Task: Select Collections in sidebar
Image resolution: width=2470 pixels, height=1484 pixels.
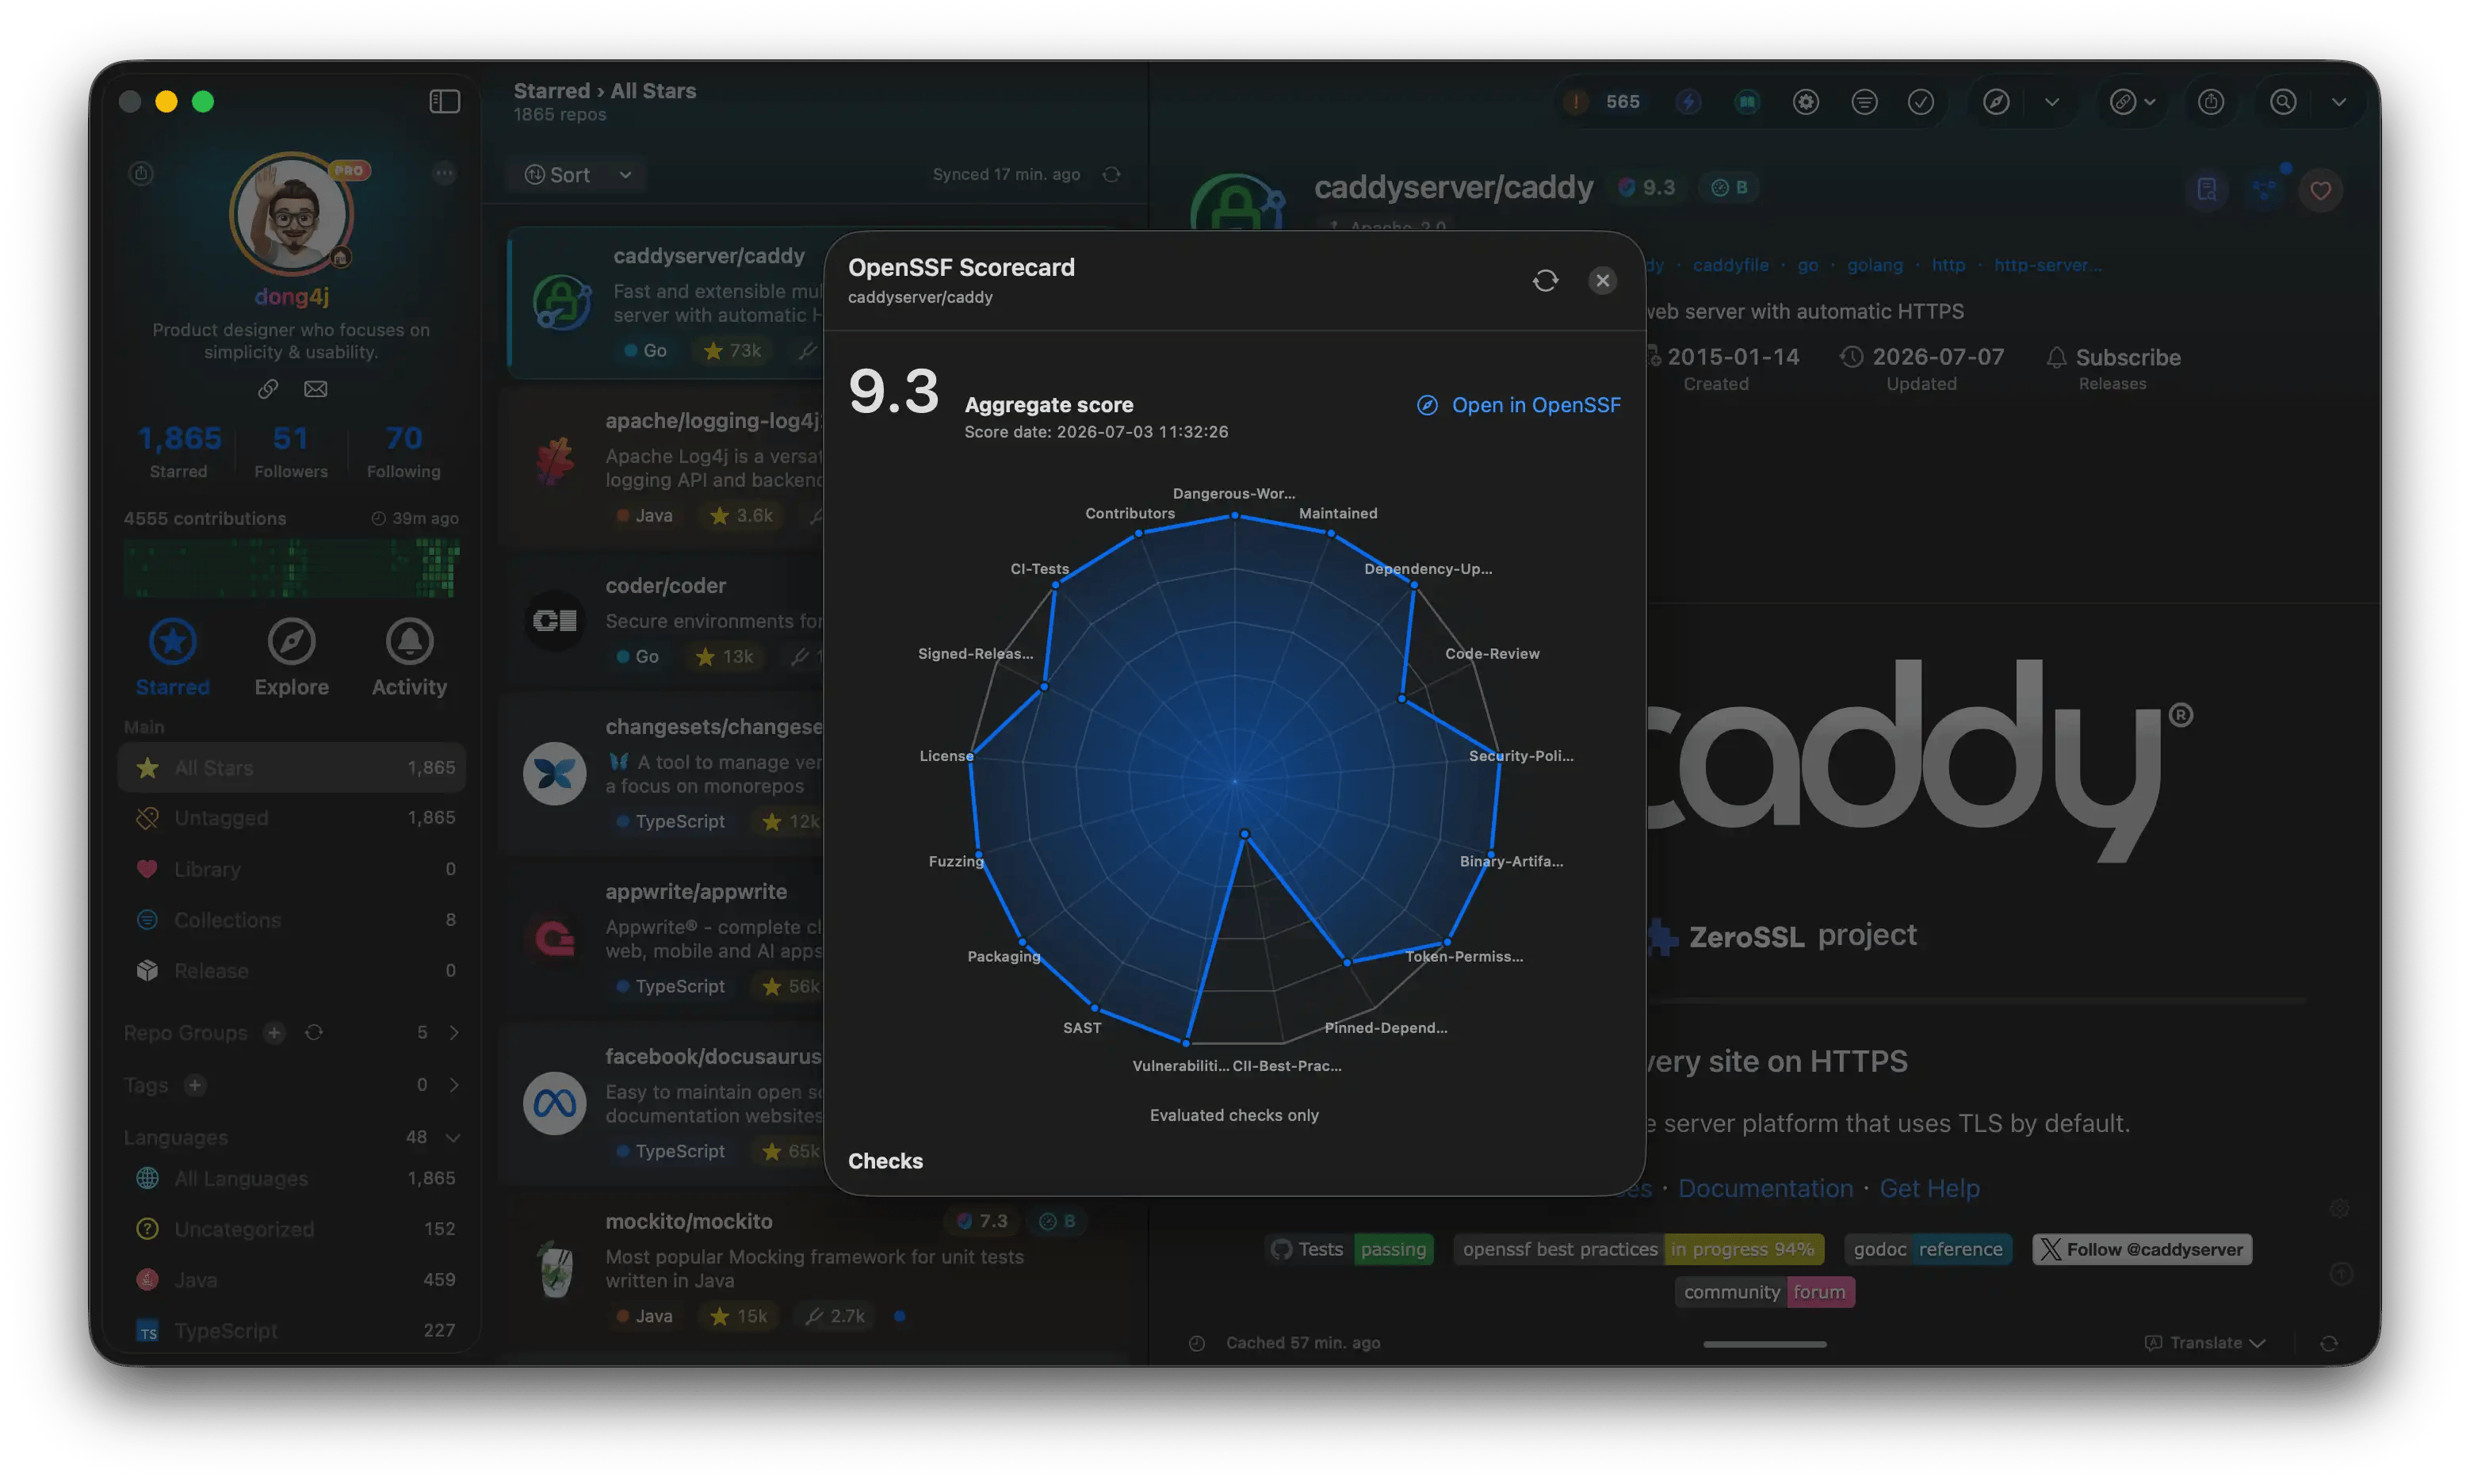Action: coord(292,920)
